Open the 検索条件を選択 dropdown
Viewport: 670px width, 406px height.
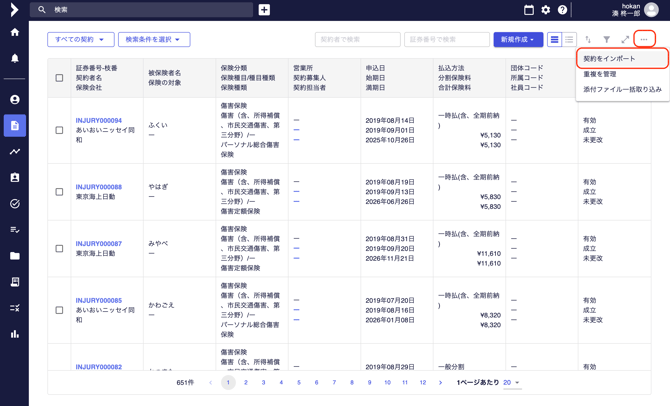click(154, 40)
